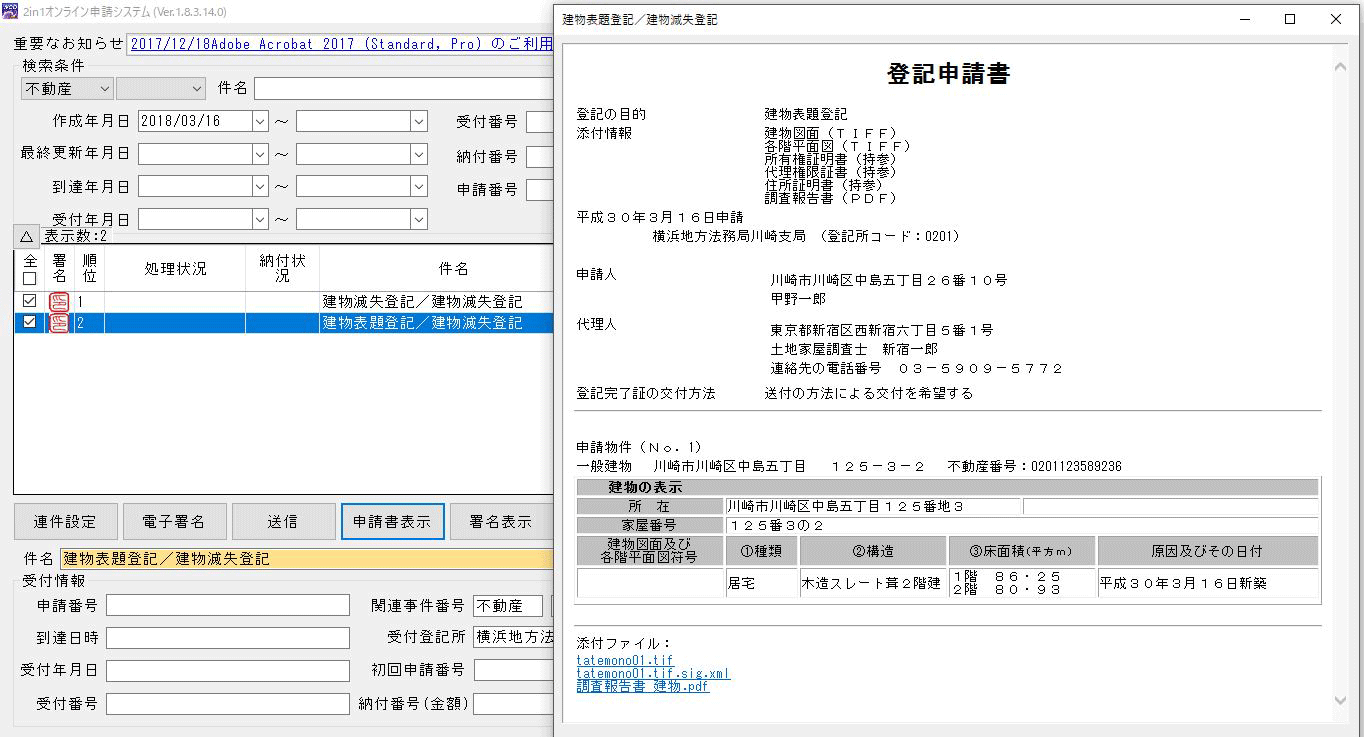This screenshot has height=737, width=1364.
Task: Toggle the 全 select-all checkbox in header
Action: [29, 279]
